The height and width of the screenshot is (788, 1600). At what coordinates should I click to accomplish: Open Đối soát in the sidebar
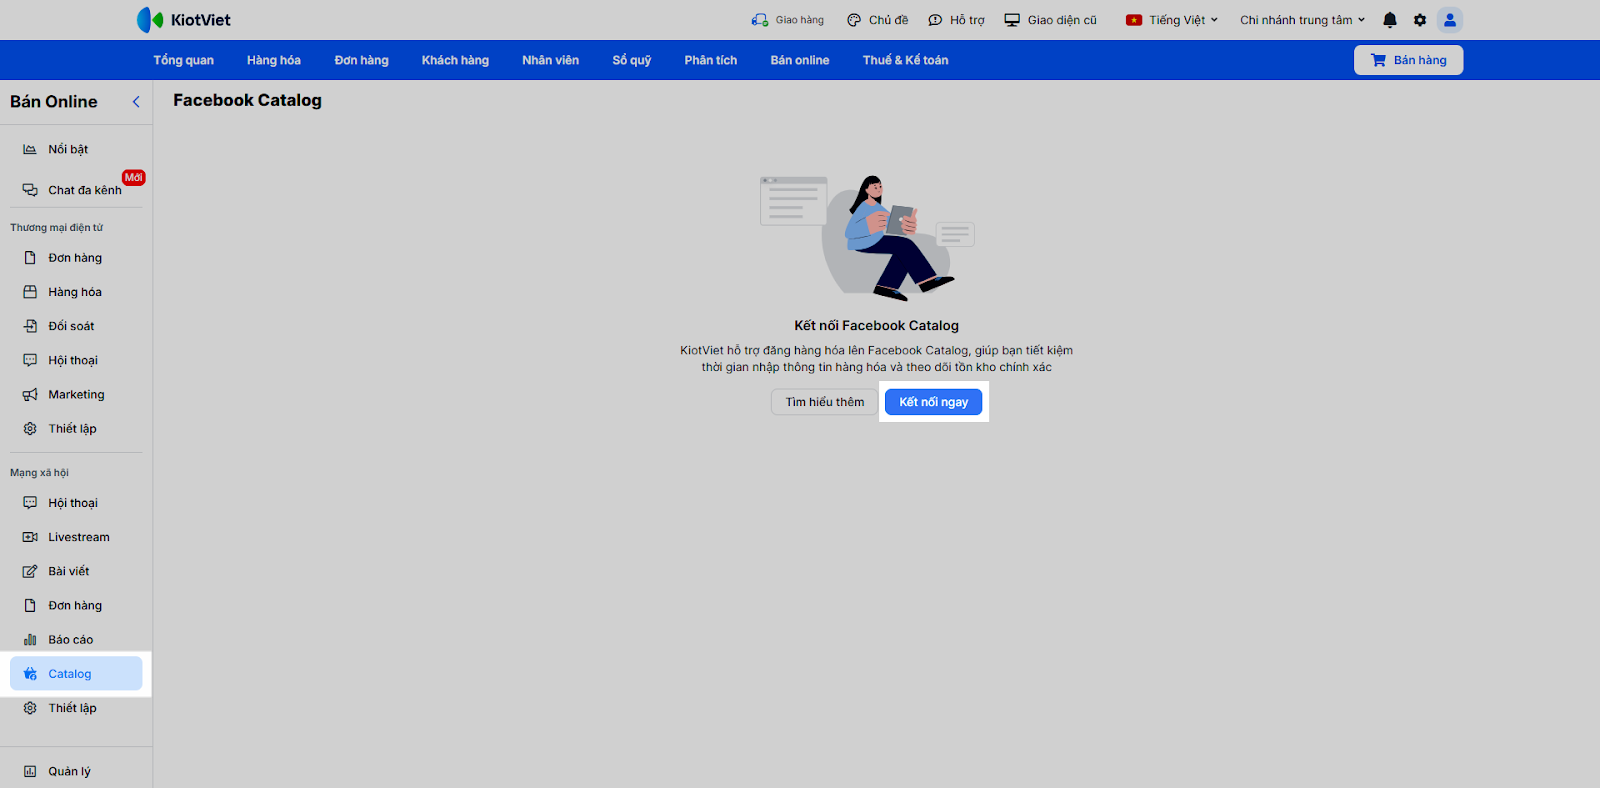click(76, 326)
